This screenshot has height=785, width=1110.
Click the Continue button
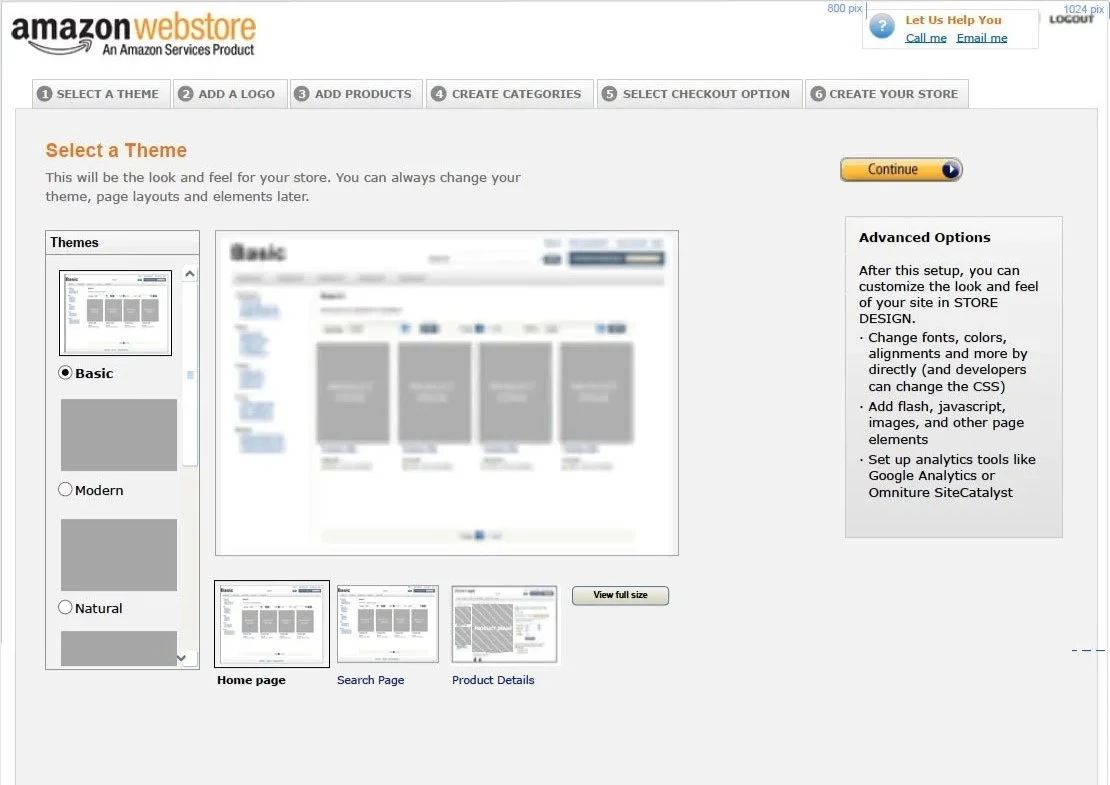(x=901, y=170)
